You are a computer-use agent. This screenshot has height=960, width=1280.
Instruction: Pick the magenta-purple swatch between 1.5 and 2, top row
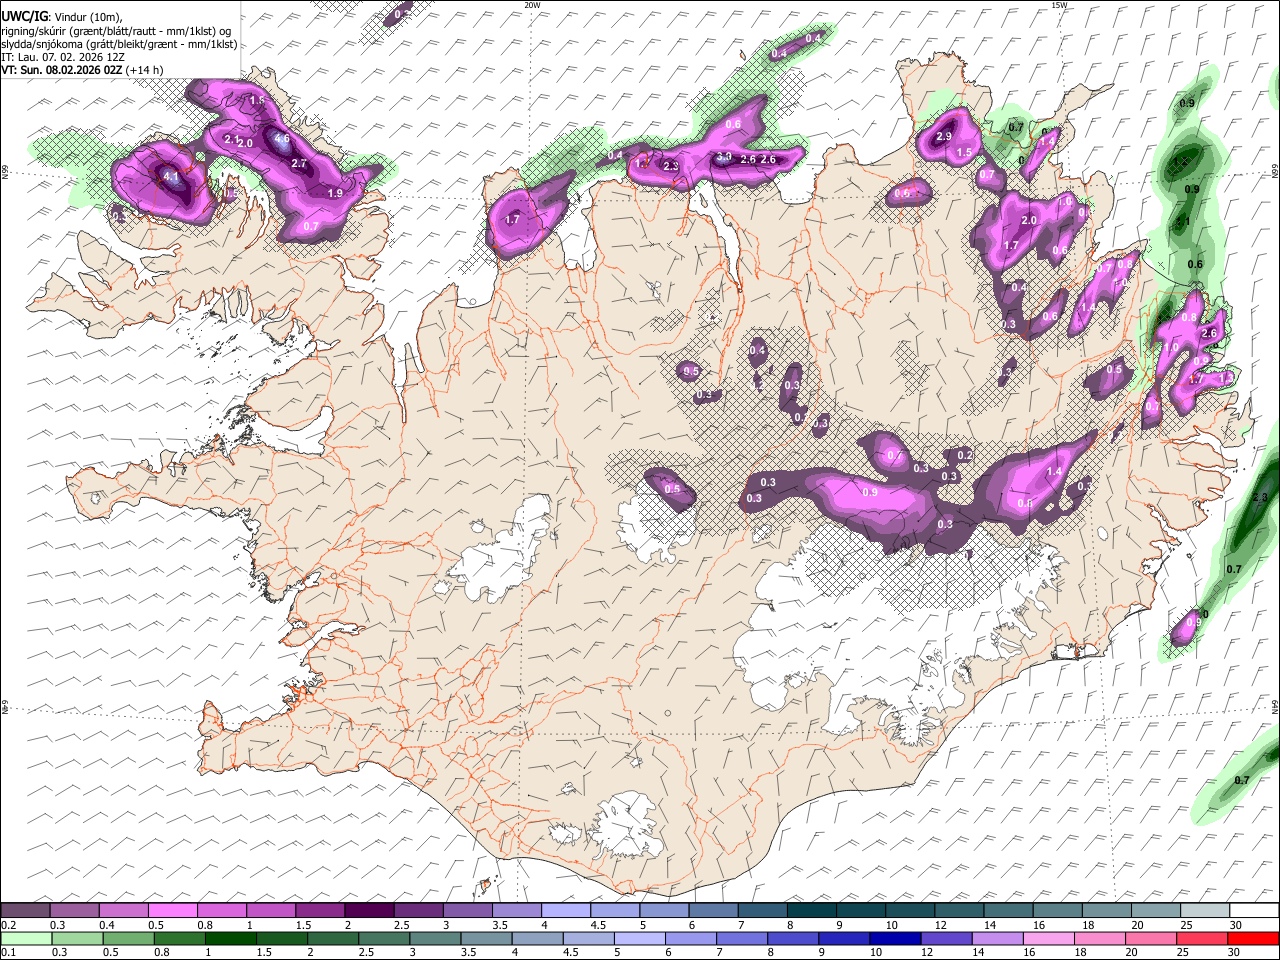click(320, 911)
